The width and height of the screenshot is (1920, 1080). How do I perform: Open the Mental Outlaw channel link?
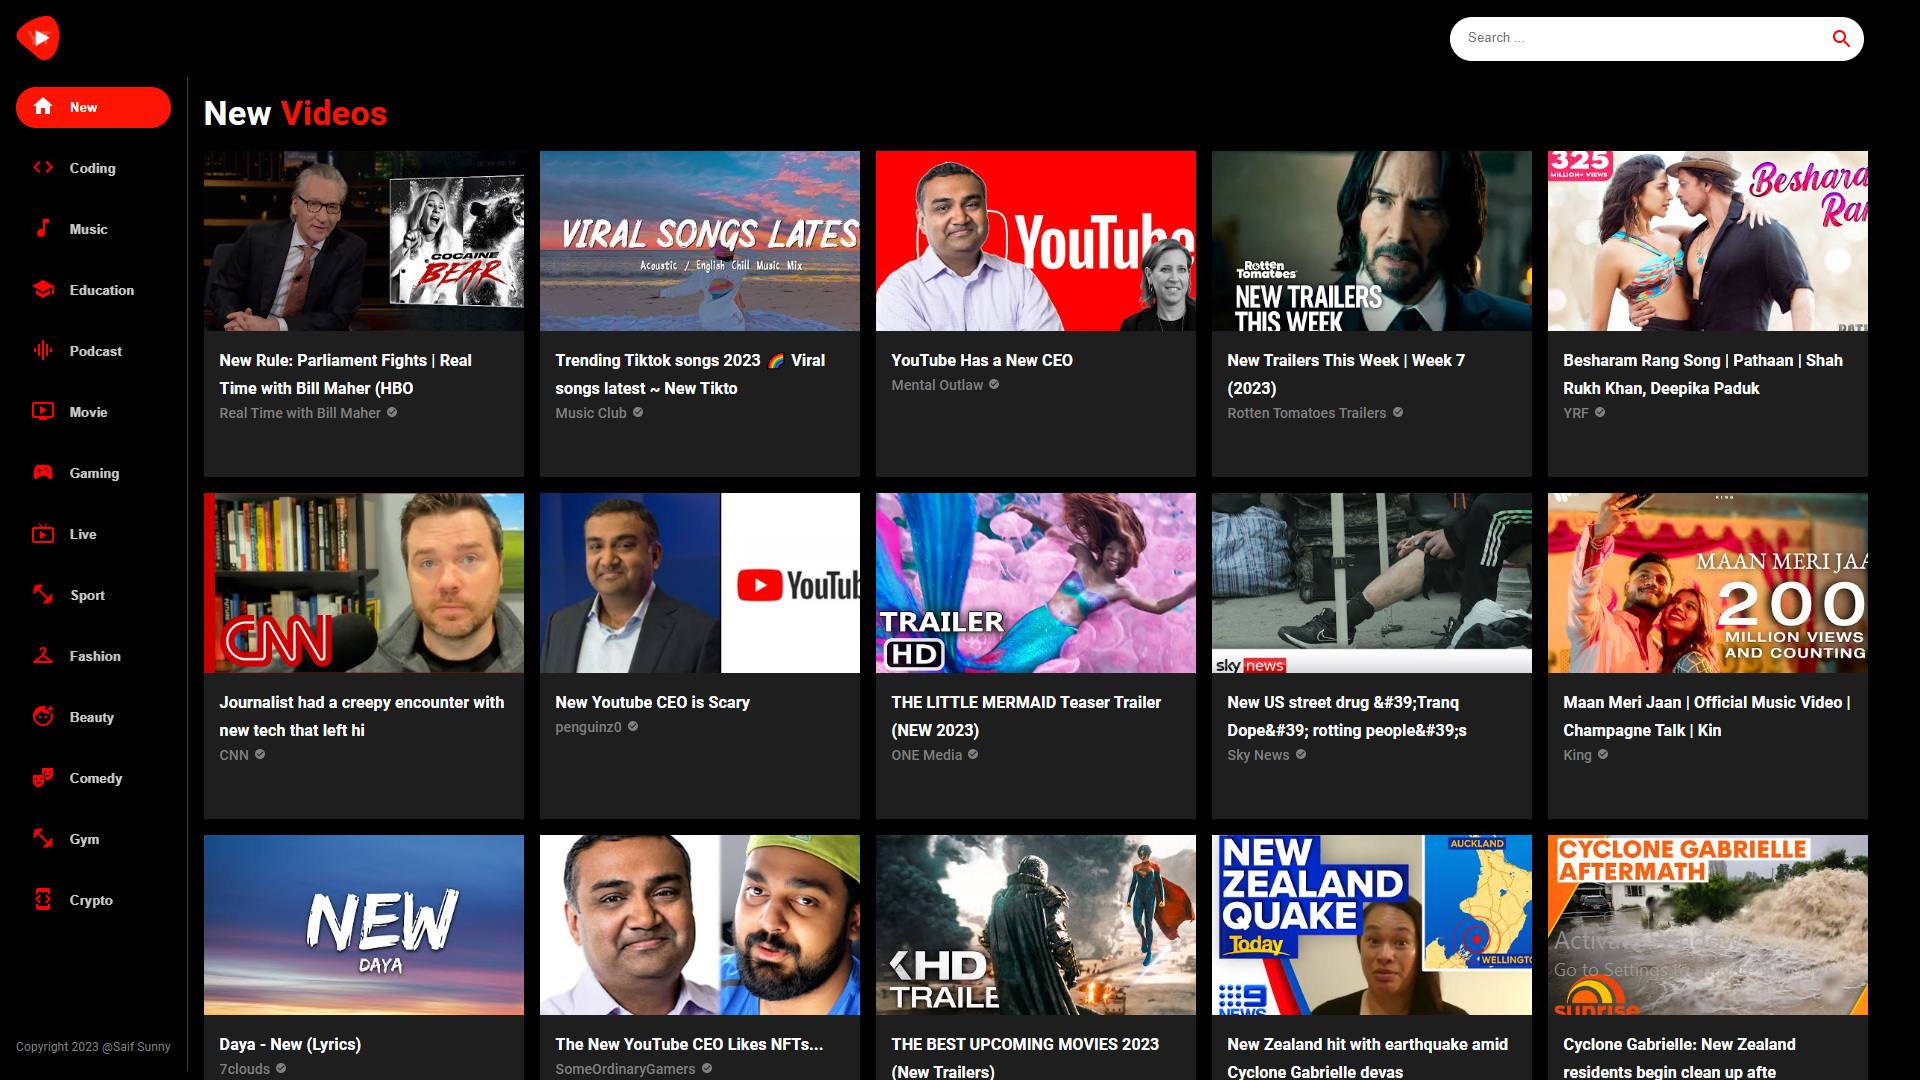point(937,385)
